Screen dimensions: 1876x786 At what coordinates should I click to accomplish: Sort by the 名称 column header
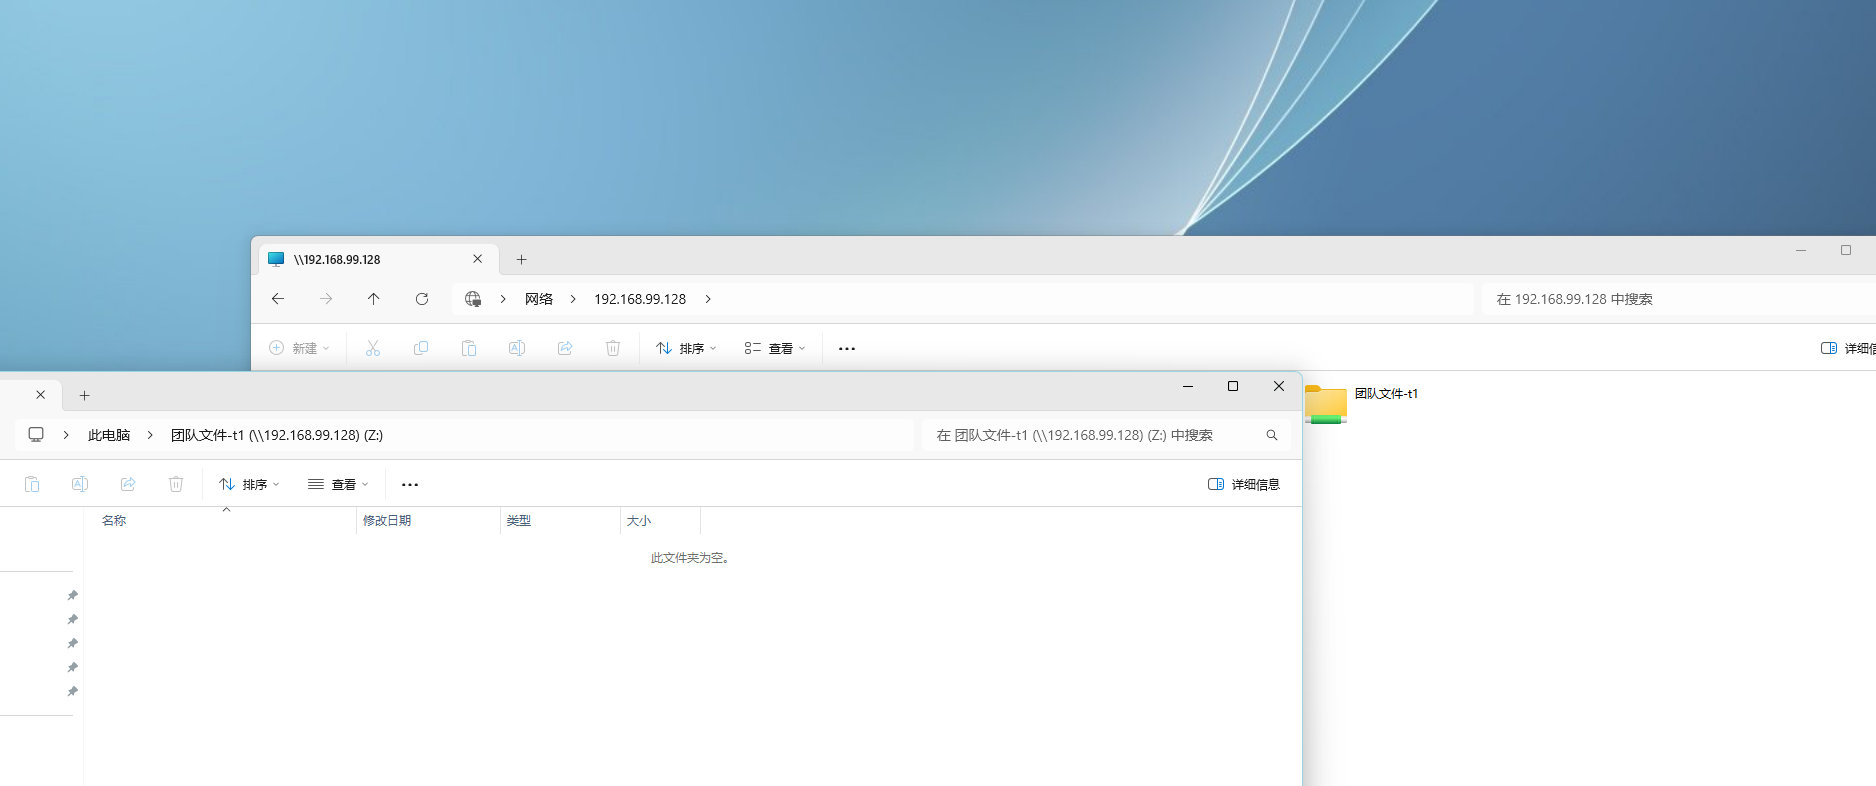click(x=220, y=520)
